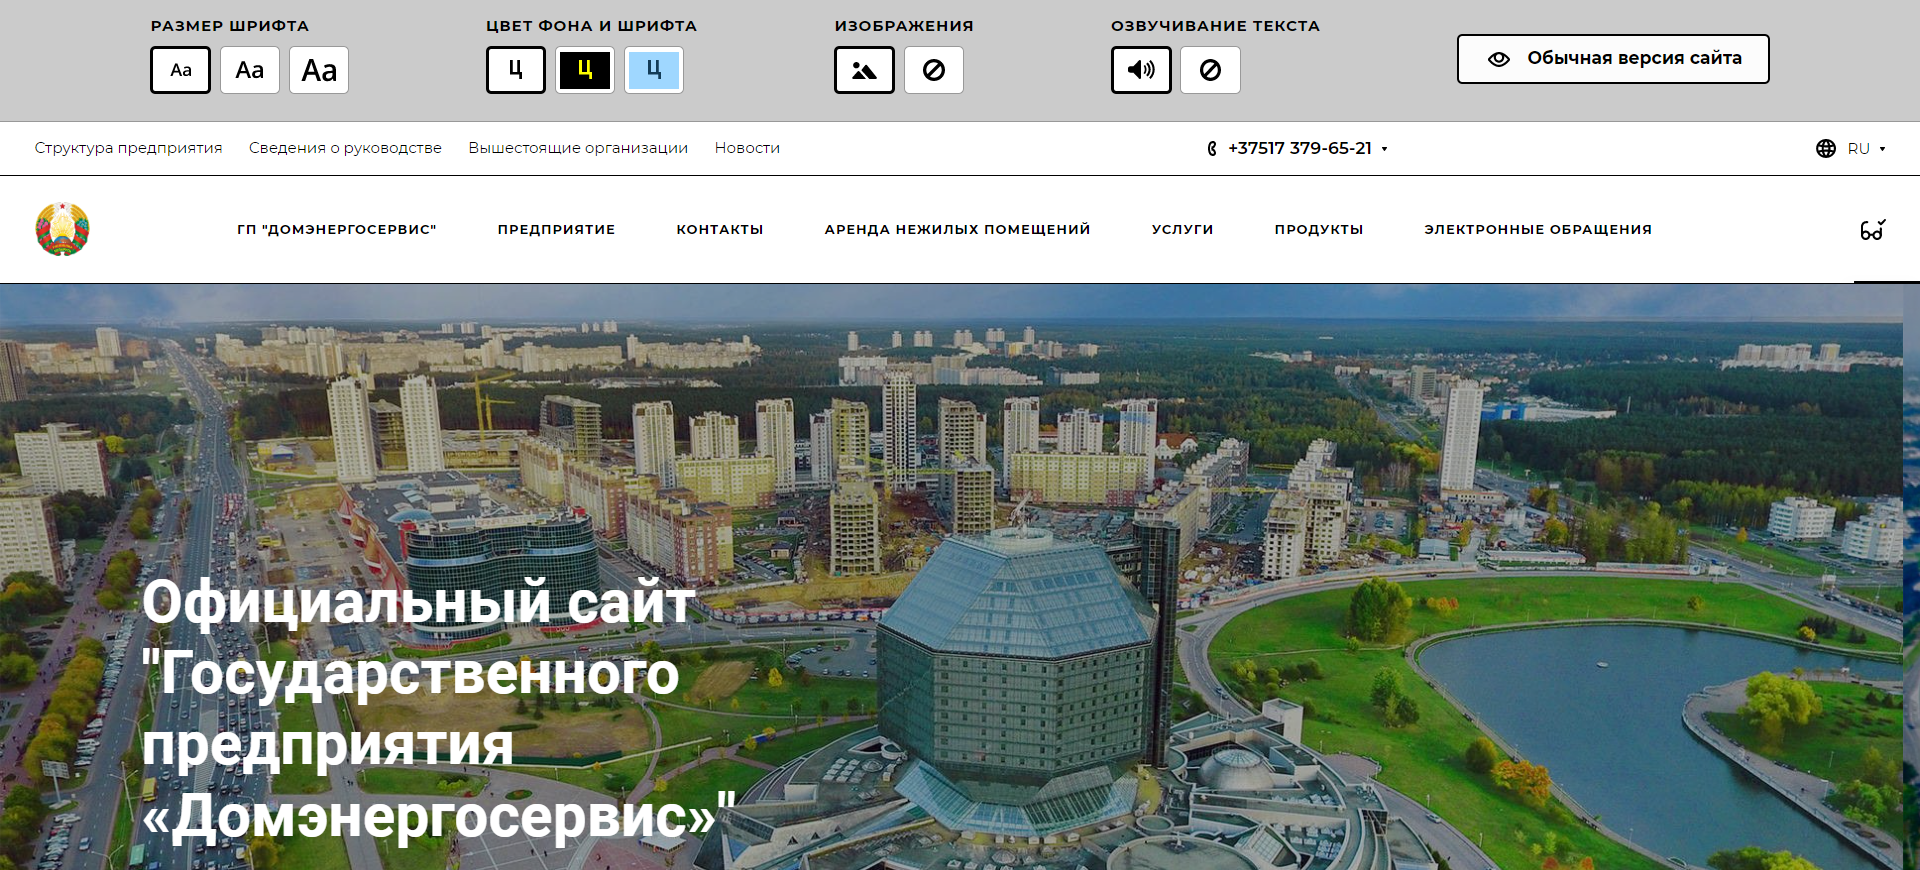Screen dimensions: 1920x870
Task: Open the ПРЕДПРИЯТИЕ menu item
Action: [556, 229]
